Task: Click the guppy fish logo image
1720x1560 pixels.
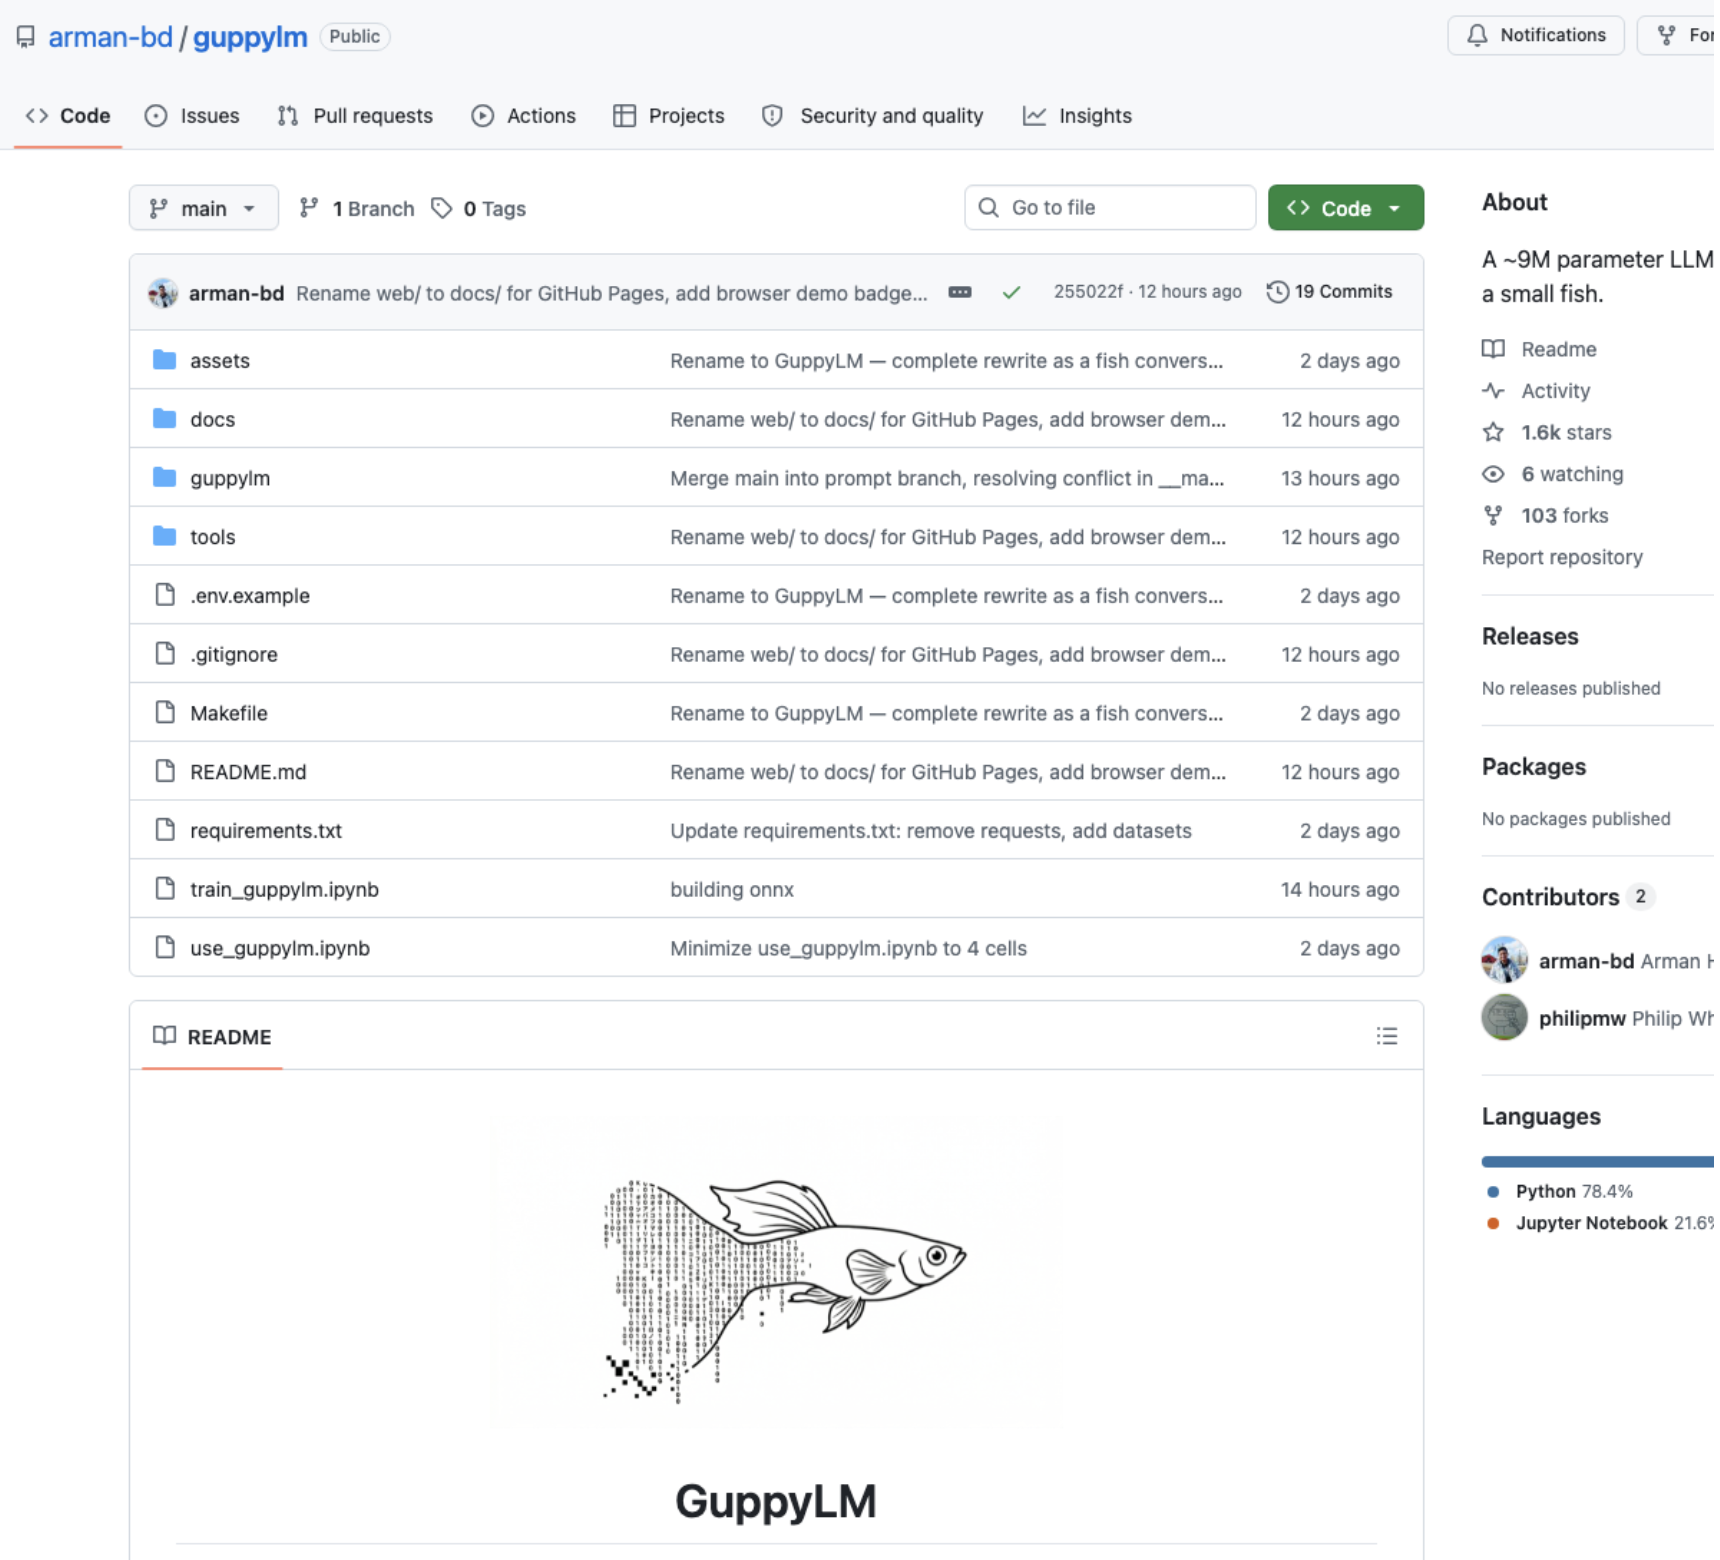Action: click(784, 1290)
